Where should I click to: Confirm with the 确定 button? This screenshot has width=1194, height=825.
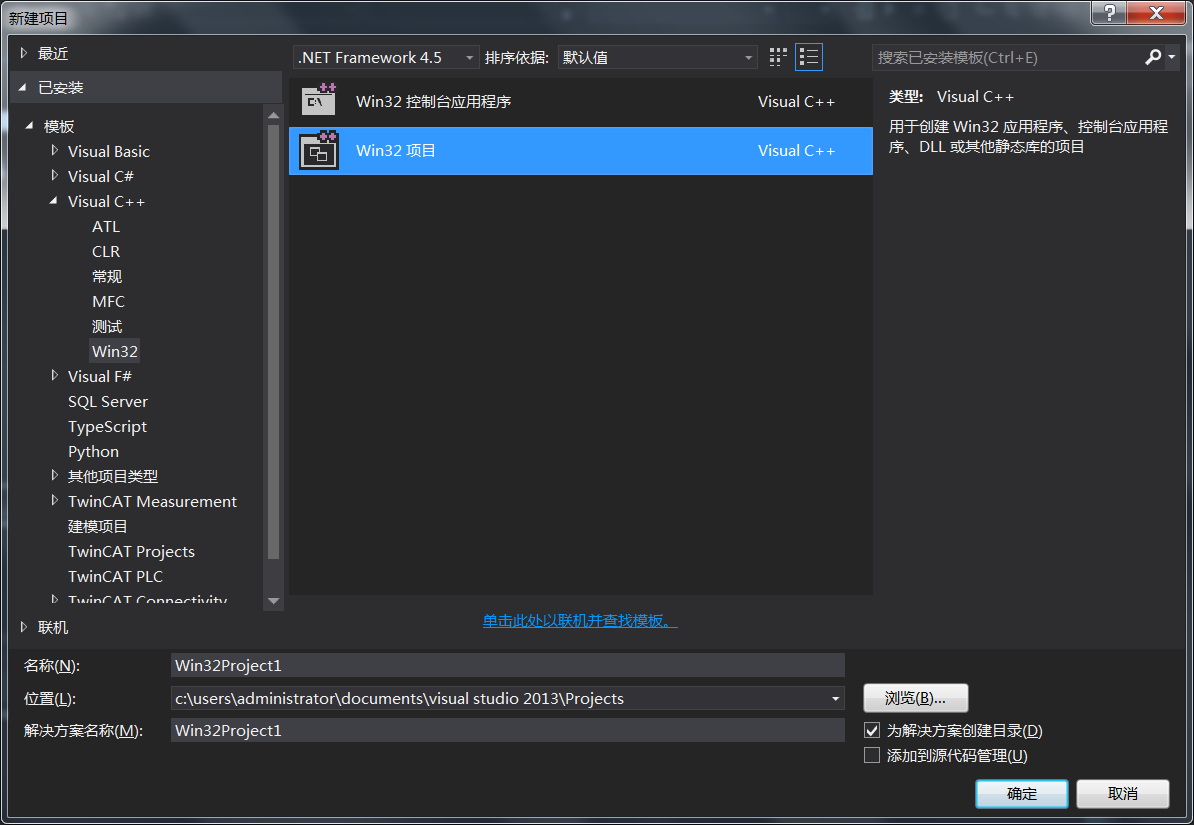pos(1021,794)
